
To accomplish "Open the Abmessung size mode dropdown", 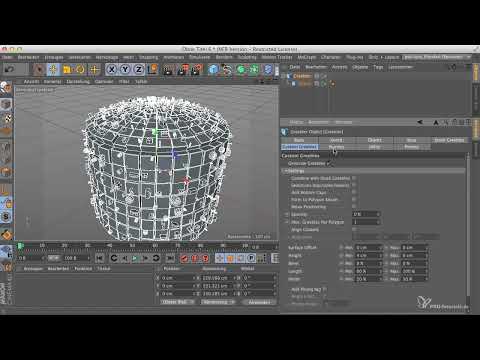I will (217, 302).
